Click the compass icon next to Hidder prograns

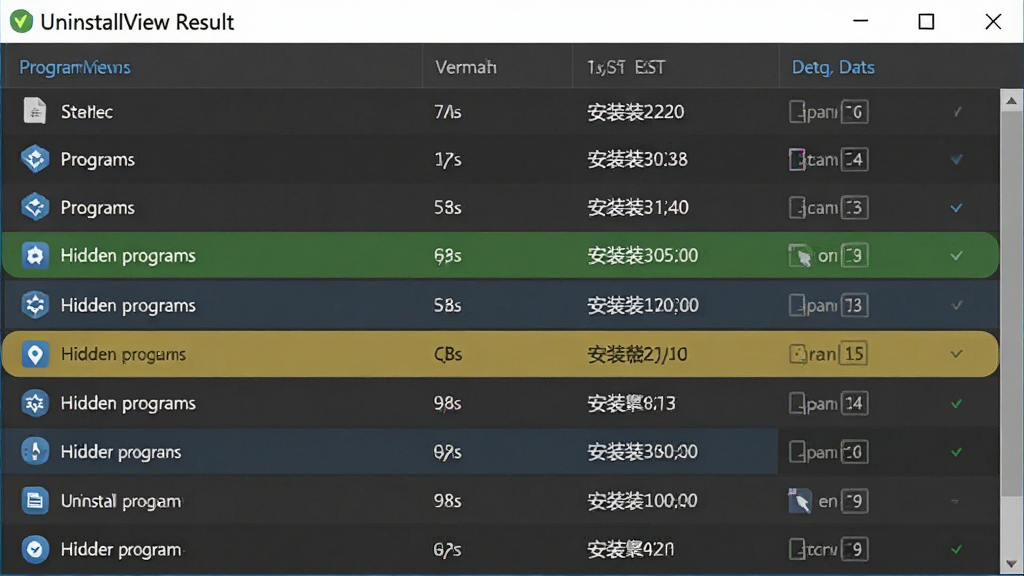(35, 451)
